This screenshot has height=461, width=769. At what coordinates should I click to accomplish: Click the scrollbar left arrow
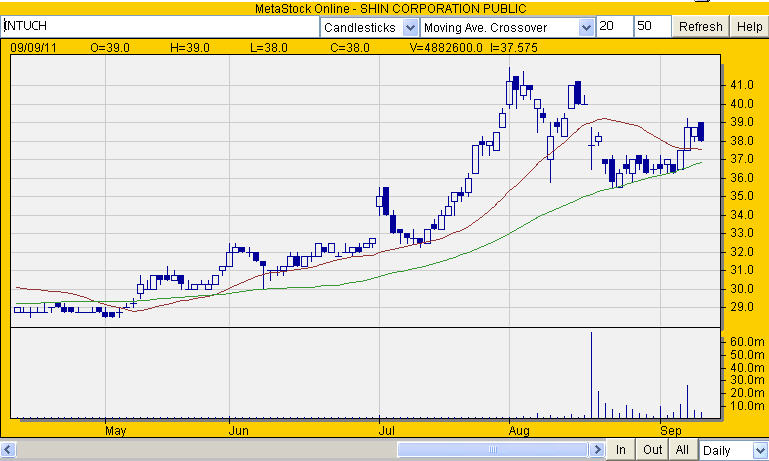point(8,449)
